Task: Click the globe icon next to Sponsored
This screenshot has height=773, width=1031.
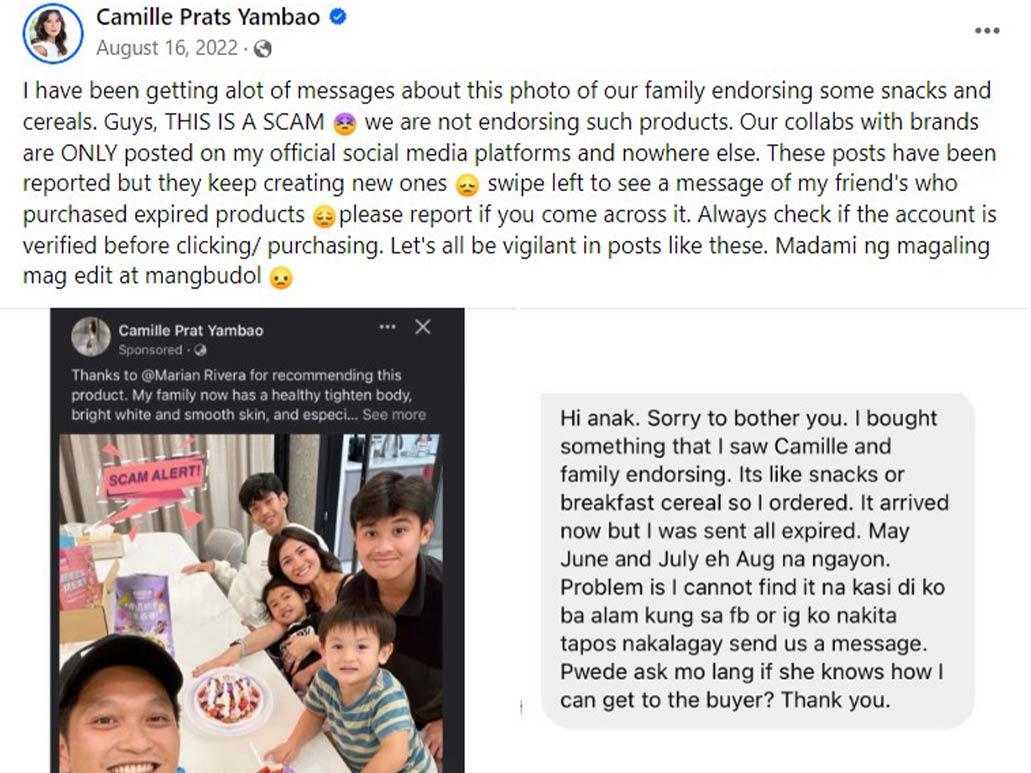Action: [x=199, y=350]
